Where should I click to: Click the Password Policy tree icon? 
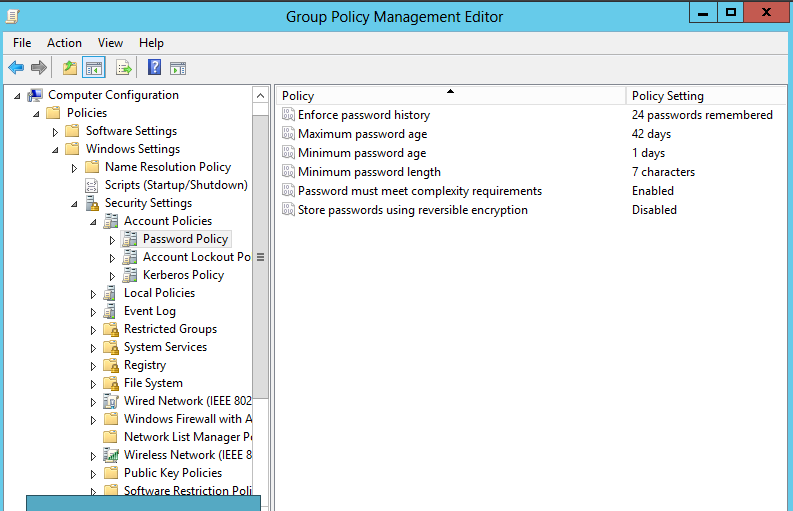tap(130, 239)
